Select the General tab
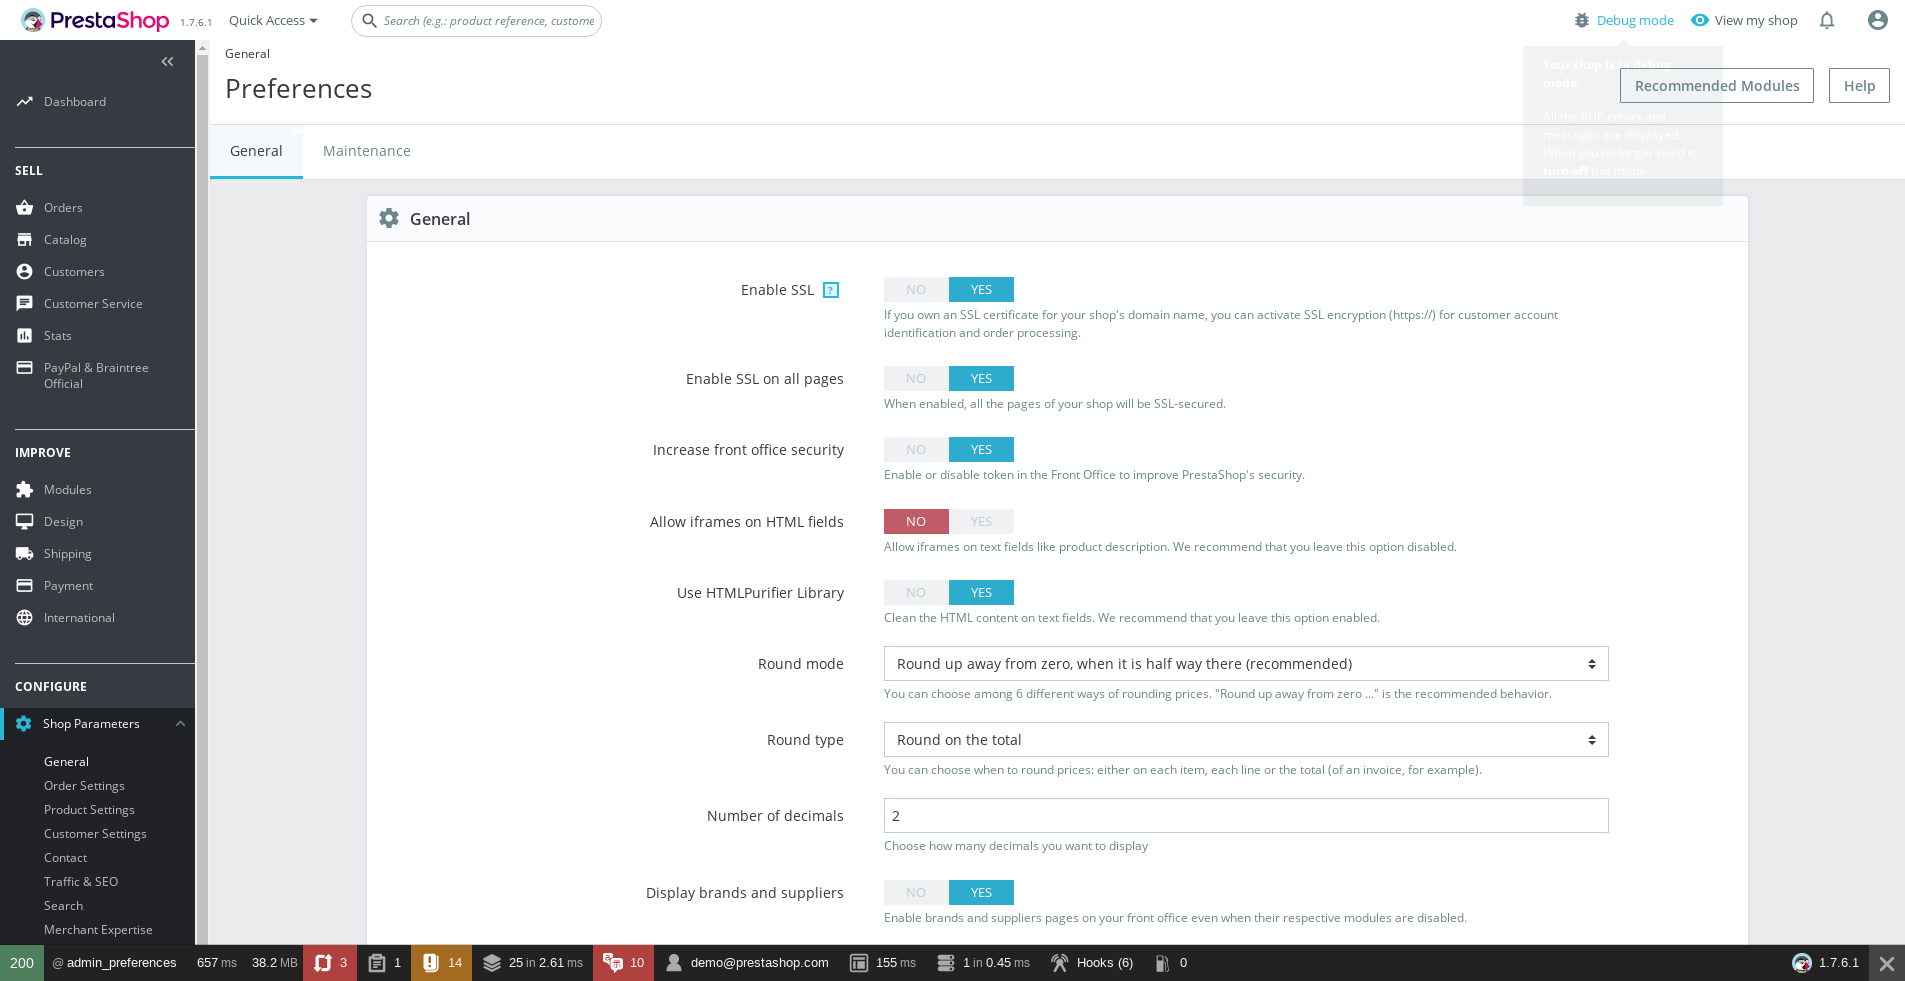The height and width of the screenshot is (981, 1905). tap(256, 151)
